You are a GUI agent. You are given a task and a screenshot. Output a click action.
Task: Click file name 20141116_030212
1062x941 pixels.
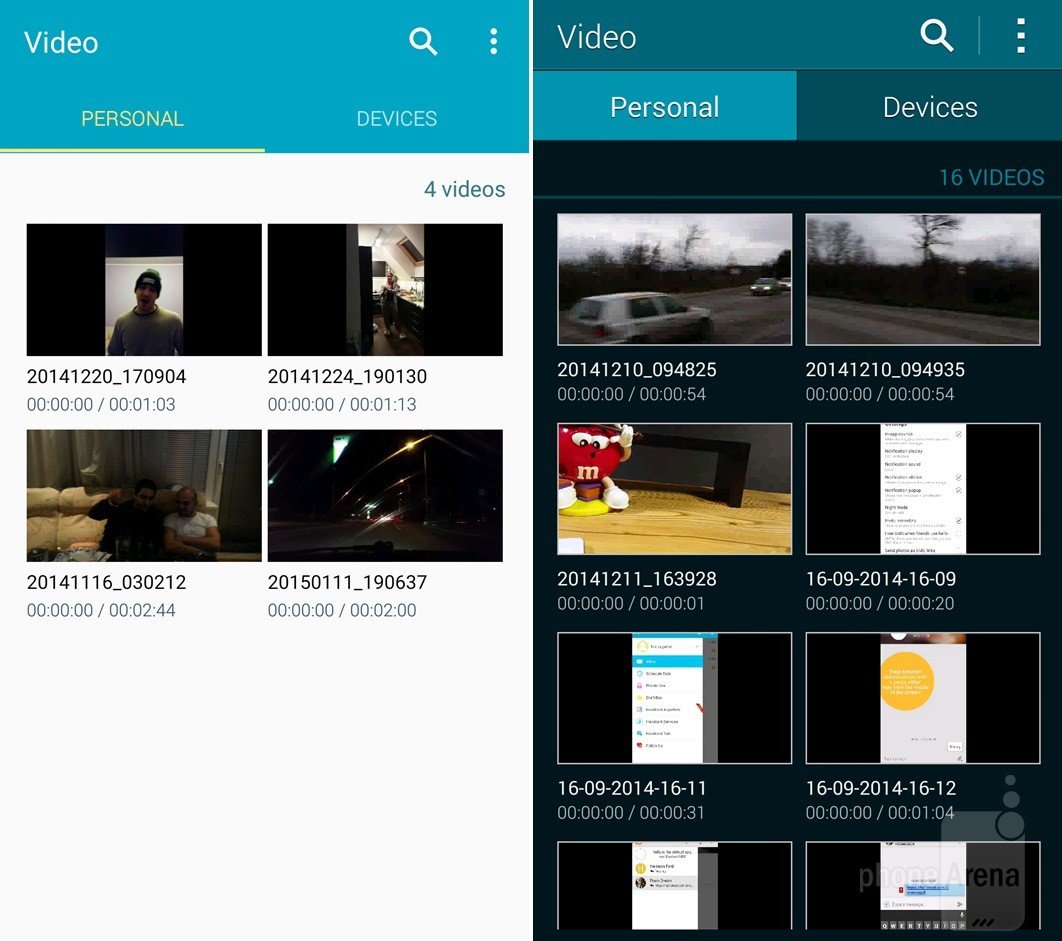coord(106,583)
